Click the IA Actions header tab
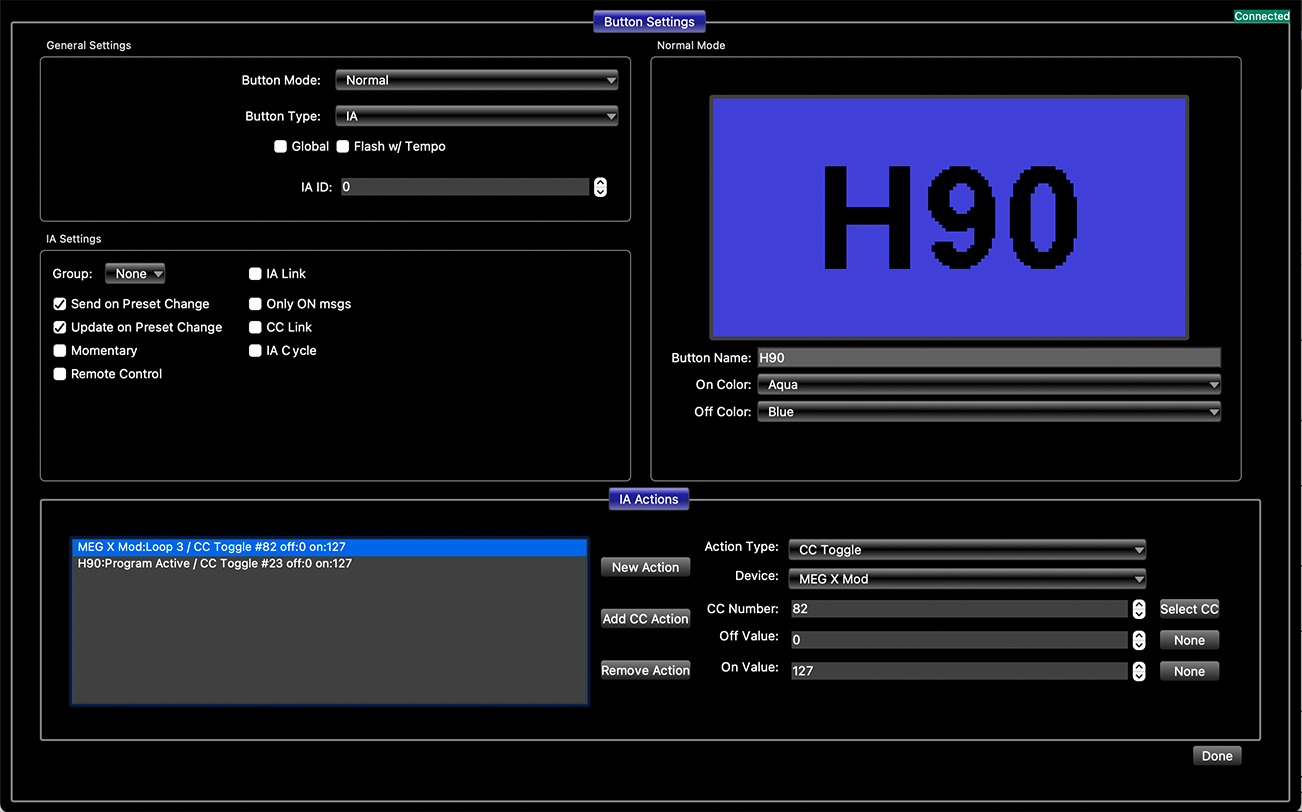 649,499
